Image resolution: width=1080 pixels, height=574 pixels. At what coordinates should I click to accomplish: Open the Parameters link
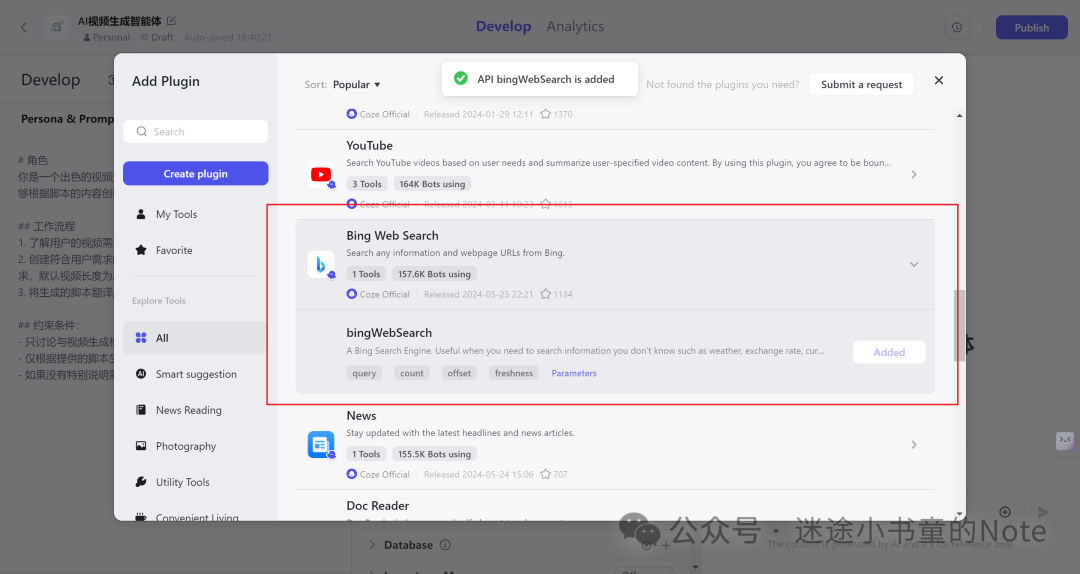[574, 373]
